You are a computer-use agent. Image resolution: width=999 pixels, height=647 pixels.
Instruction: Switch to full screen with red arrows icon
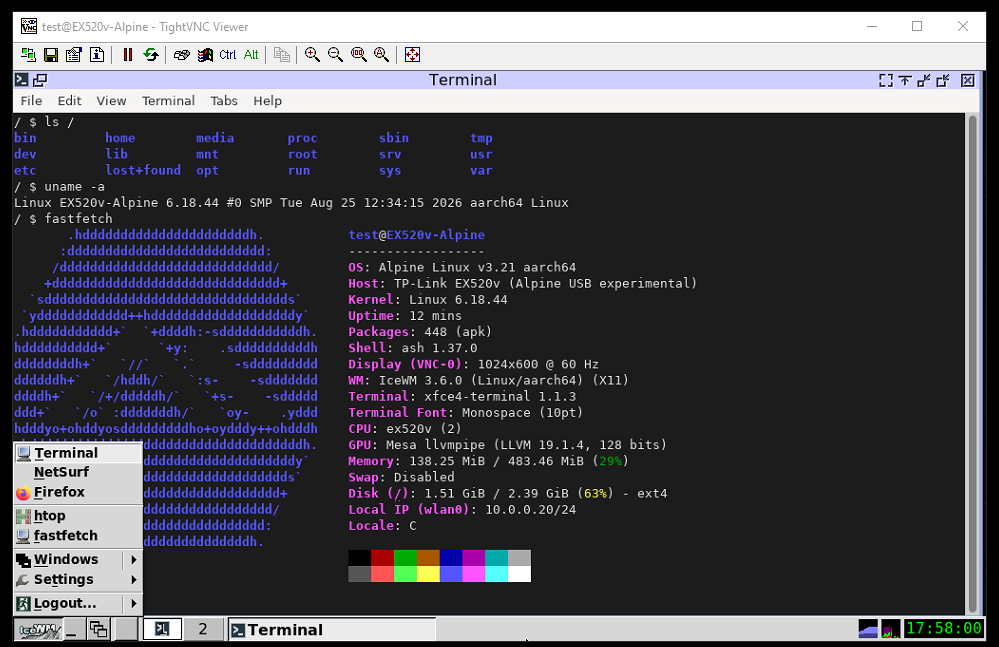tap(412, 55)
